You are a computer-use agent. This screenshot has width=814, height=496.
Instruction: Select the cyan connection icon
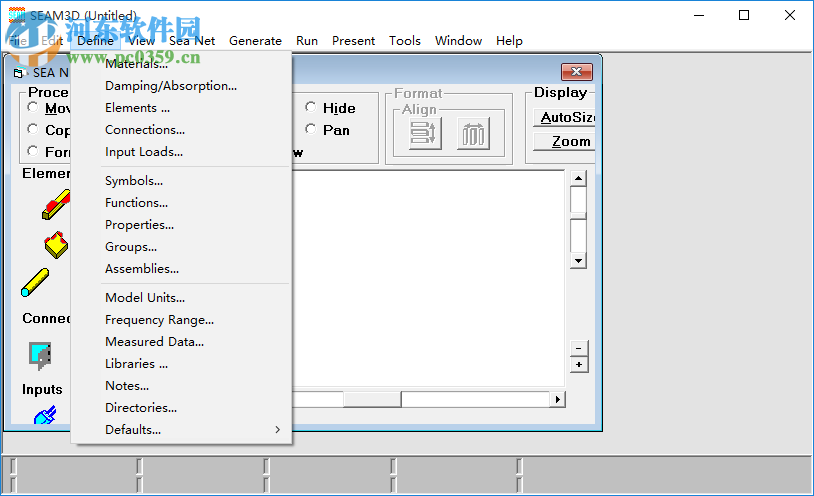40,356
